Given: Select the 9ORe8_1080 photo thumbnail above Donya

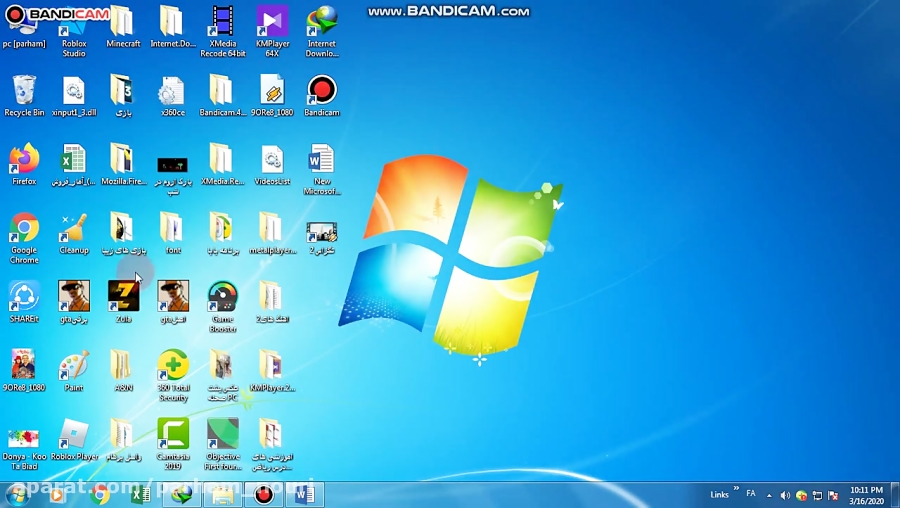Looking at the screenshot, I should pos(24,371).
